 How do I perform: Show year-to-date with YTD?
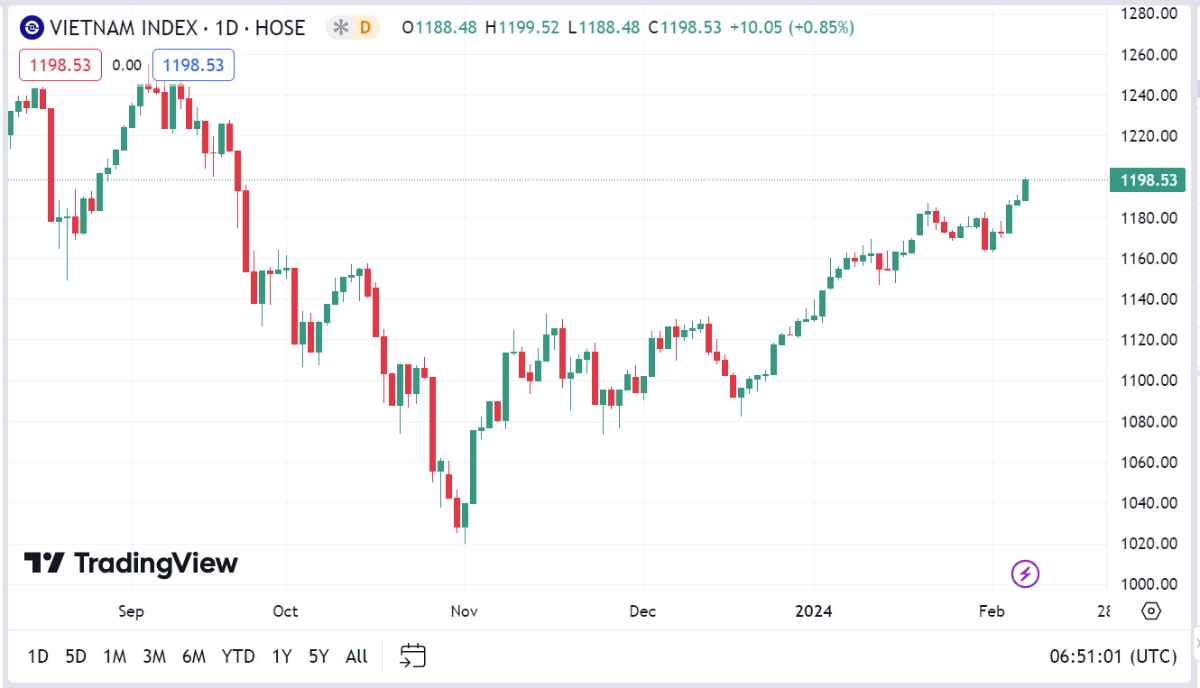(x=238, y=657)
